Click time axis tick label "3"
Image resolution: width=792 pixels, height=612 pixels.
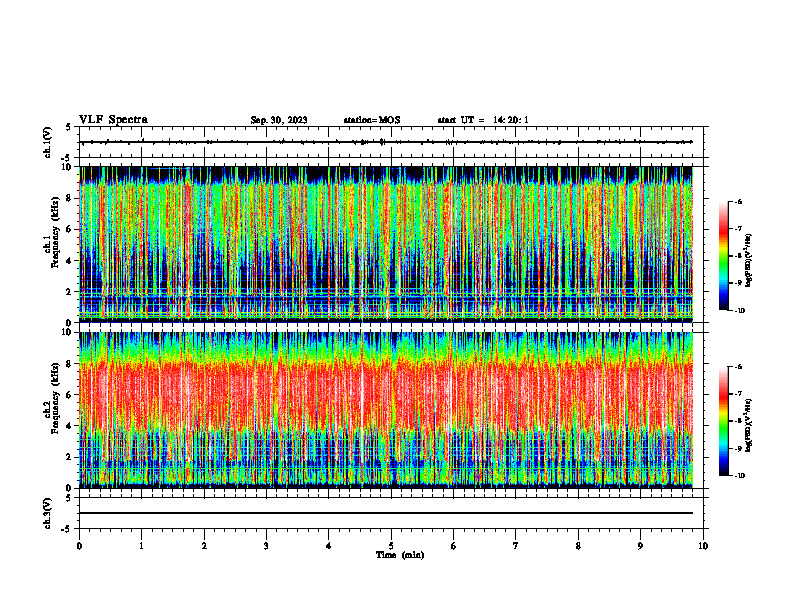pos(266,546)
